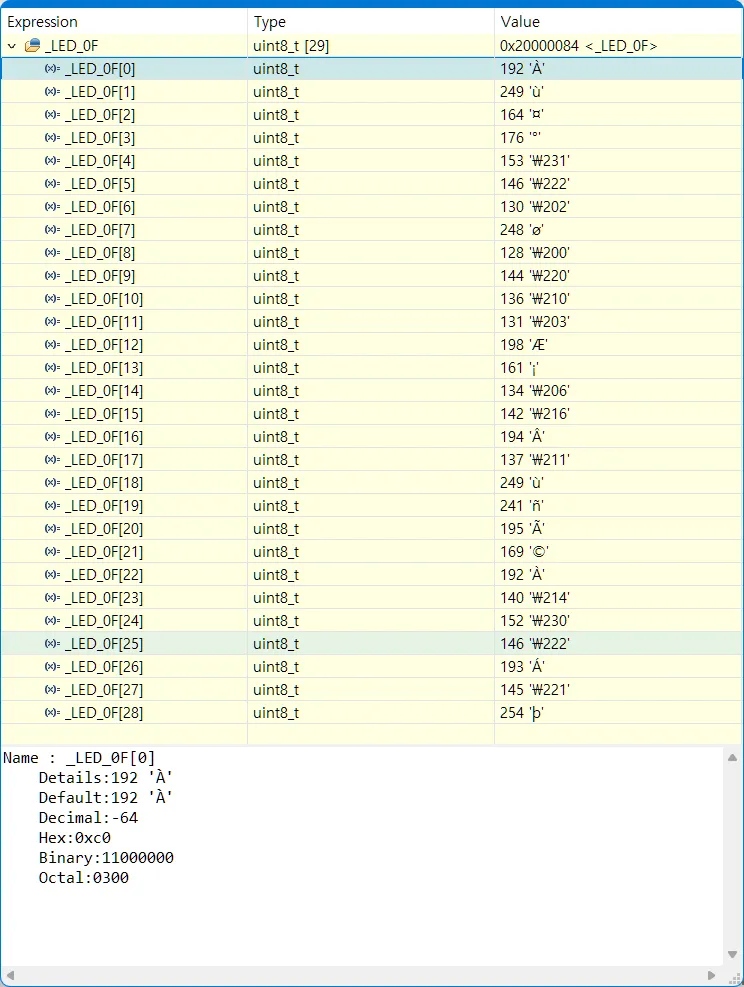The width and height of the screenshot is (744, 987).
Task: Click the details pane scroll up arrow
Action: click(x=732, y=758)
